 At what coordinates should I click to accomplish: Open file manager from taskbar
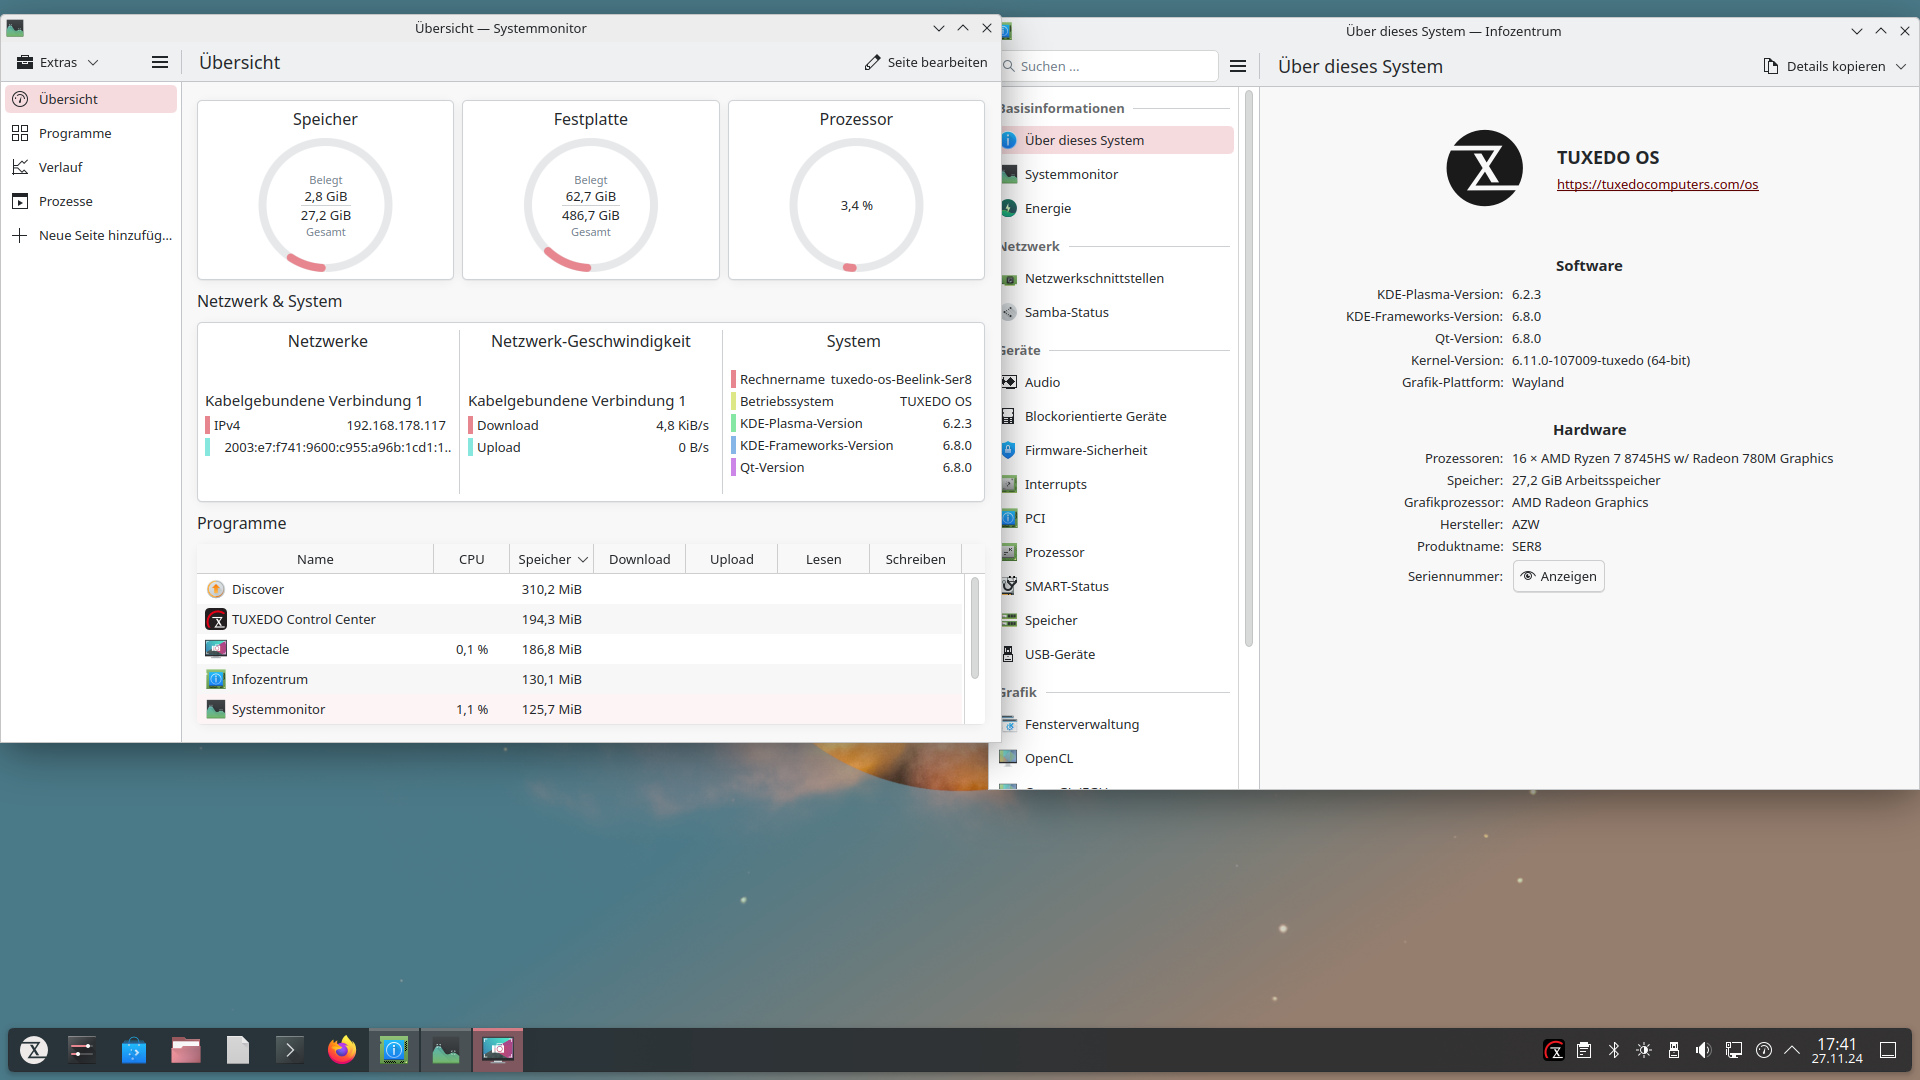pyautogui.click(x=186, y=1049)
